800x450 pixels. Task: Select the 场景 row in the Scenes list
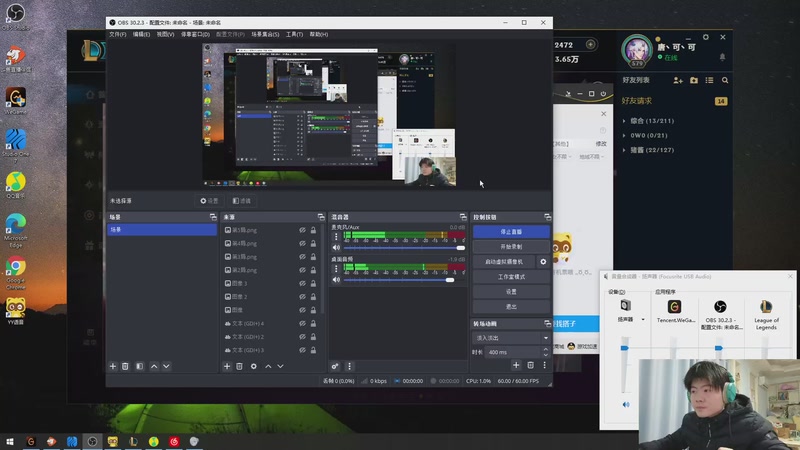(x=162, y=230)
